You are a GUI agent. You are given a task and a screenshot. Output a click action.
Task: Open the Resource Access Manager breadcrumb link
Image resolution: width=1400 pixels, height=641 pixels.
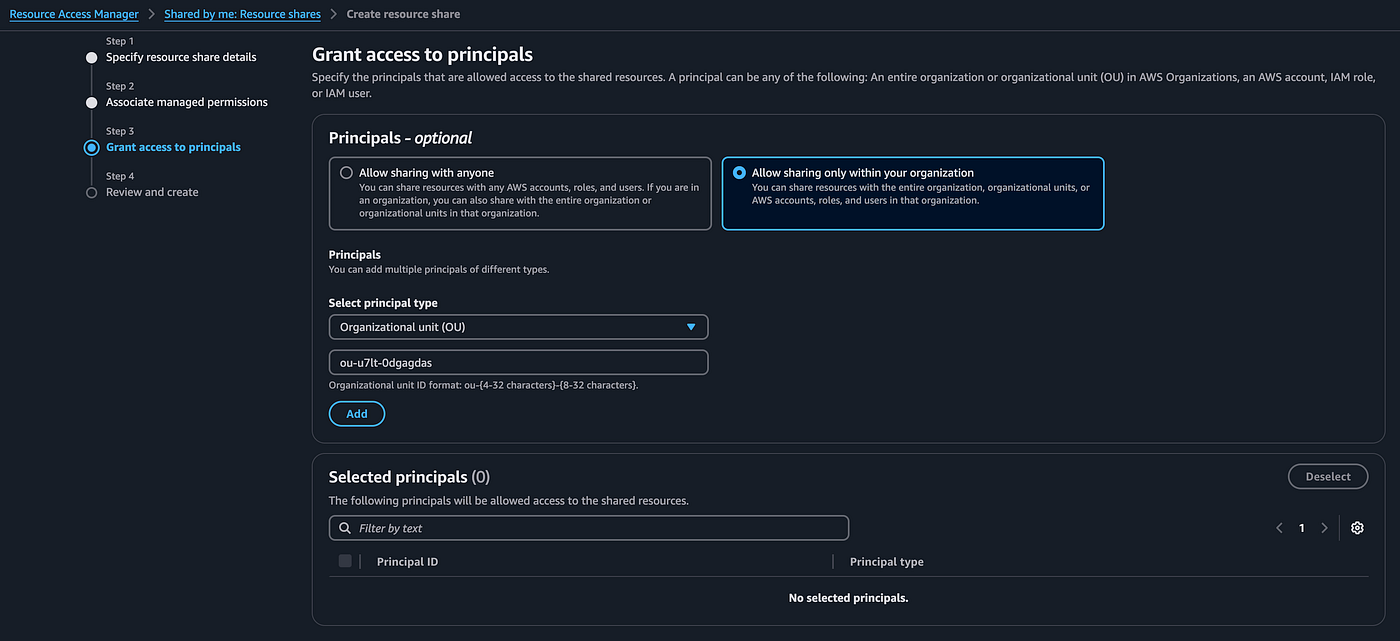point(73,13)
